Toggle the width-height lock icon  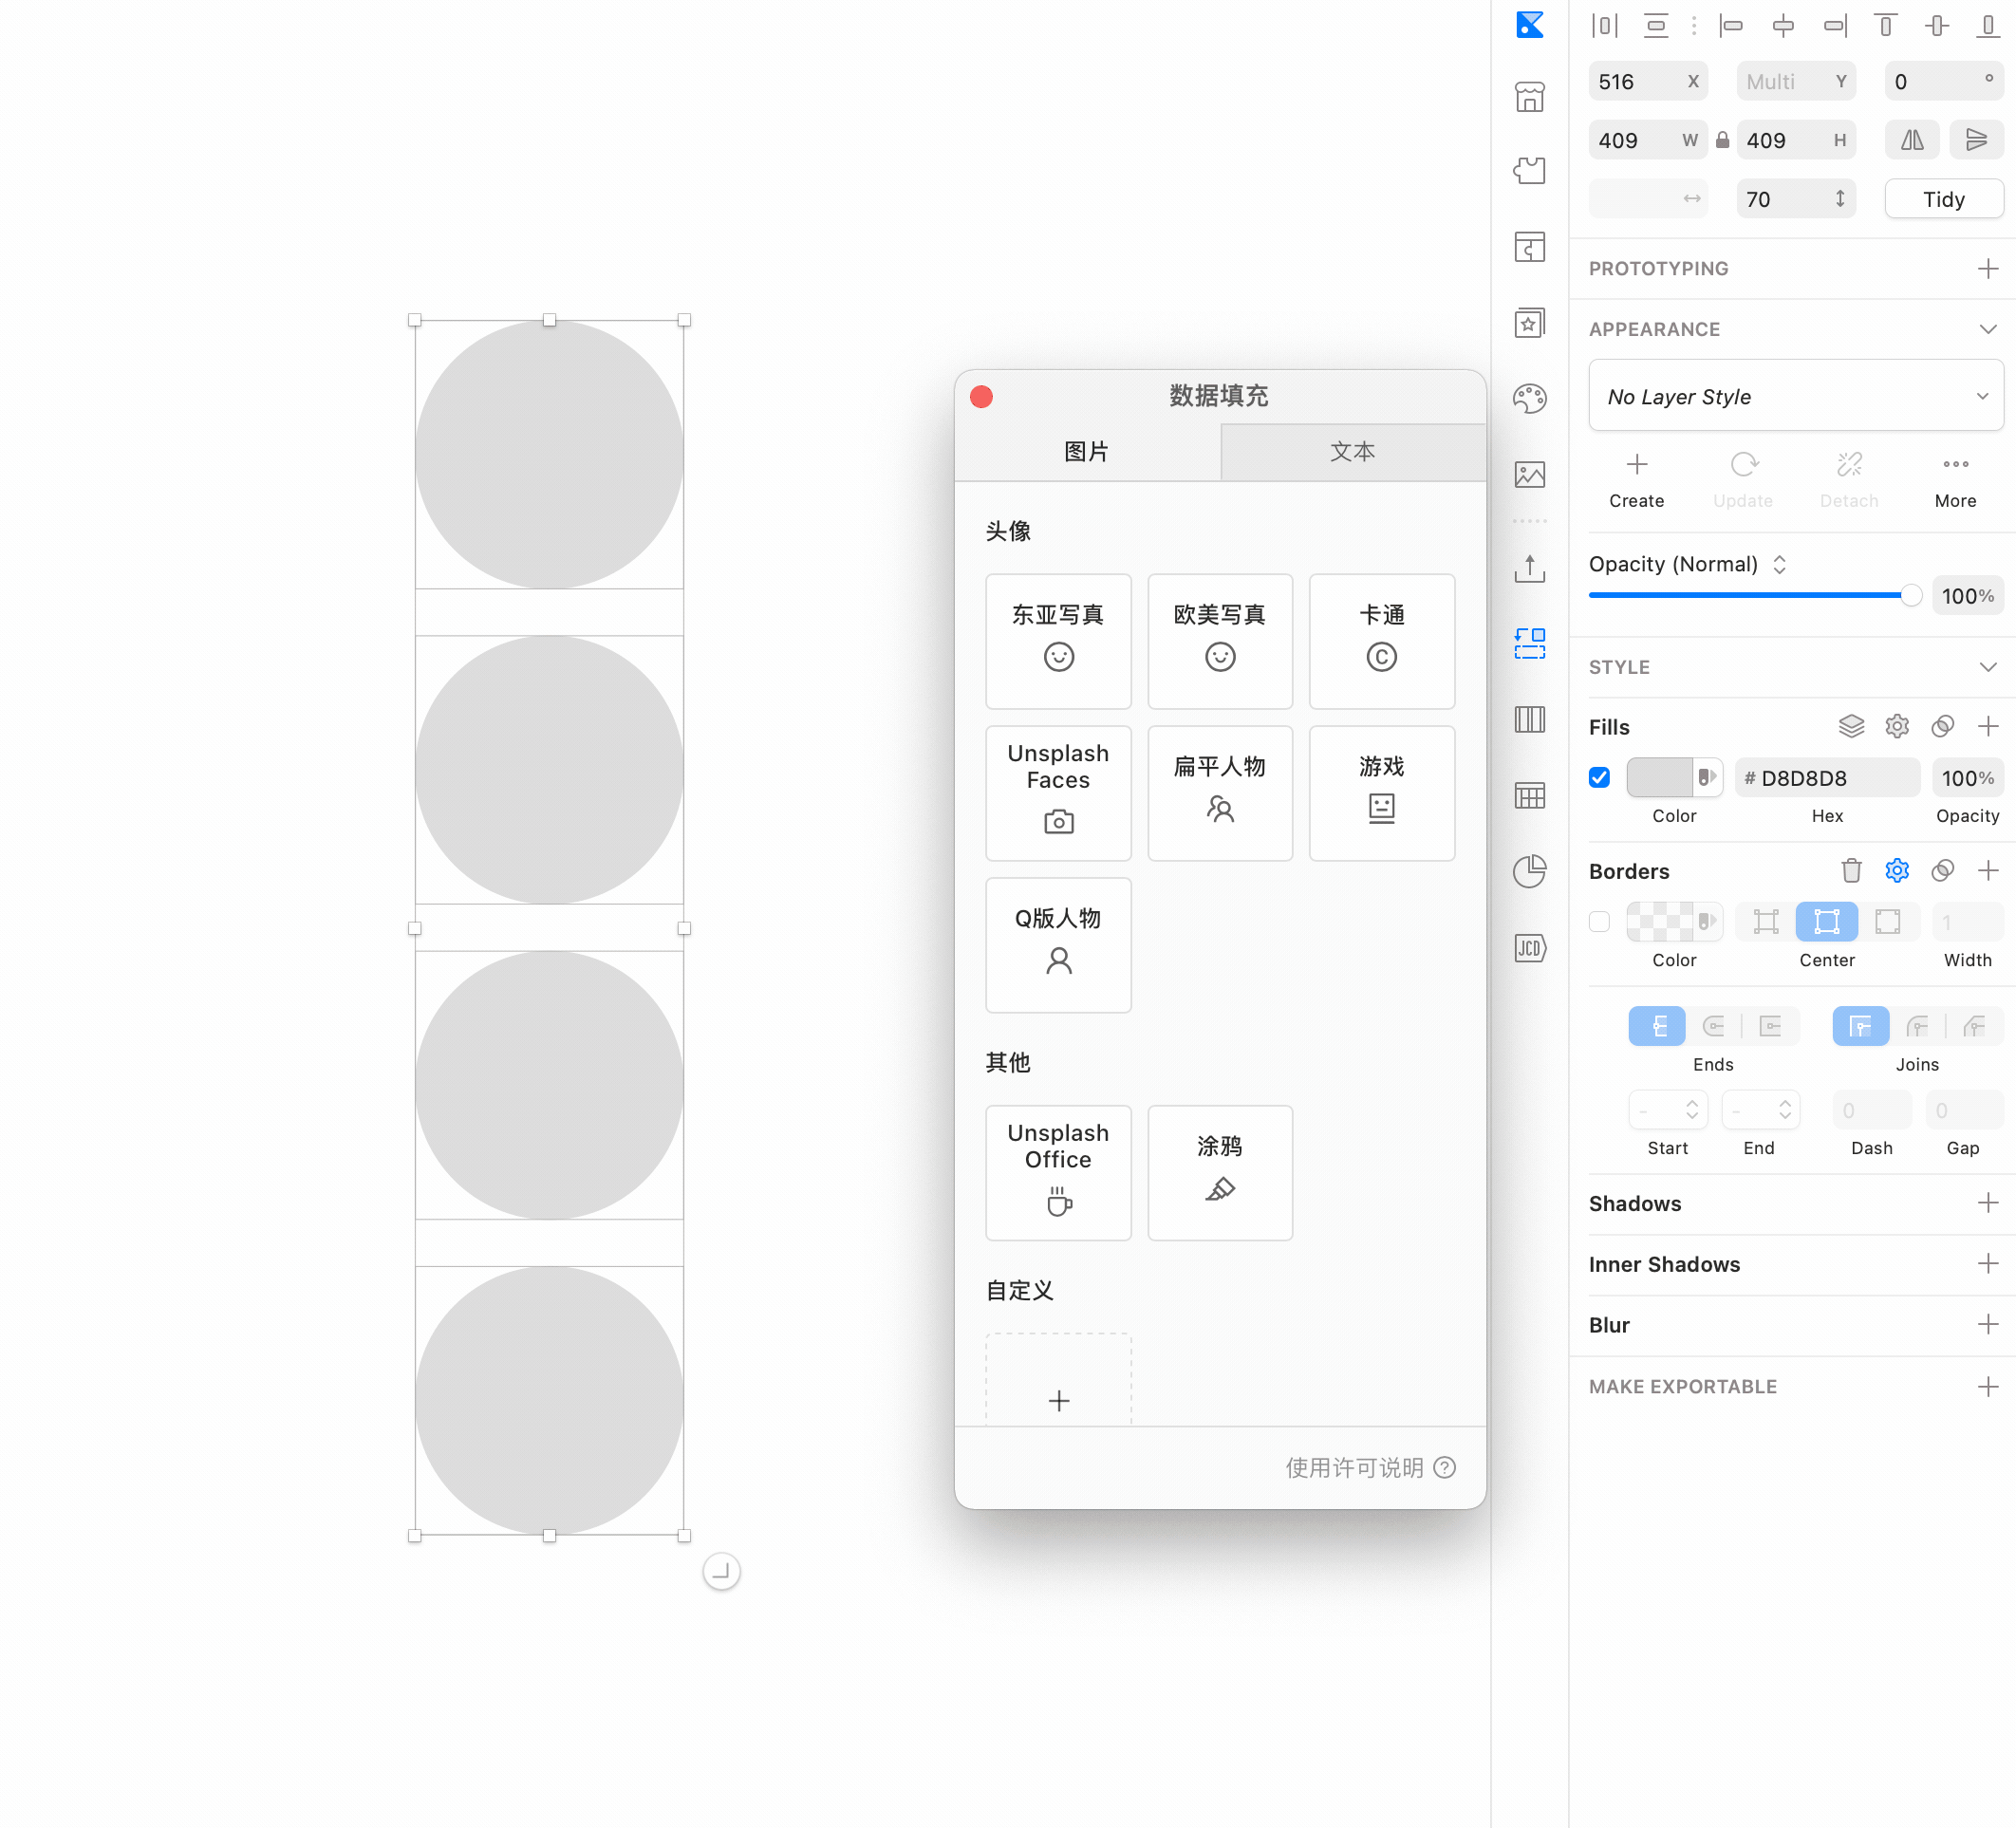1722,140
